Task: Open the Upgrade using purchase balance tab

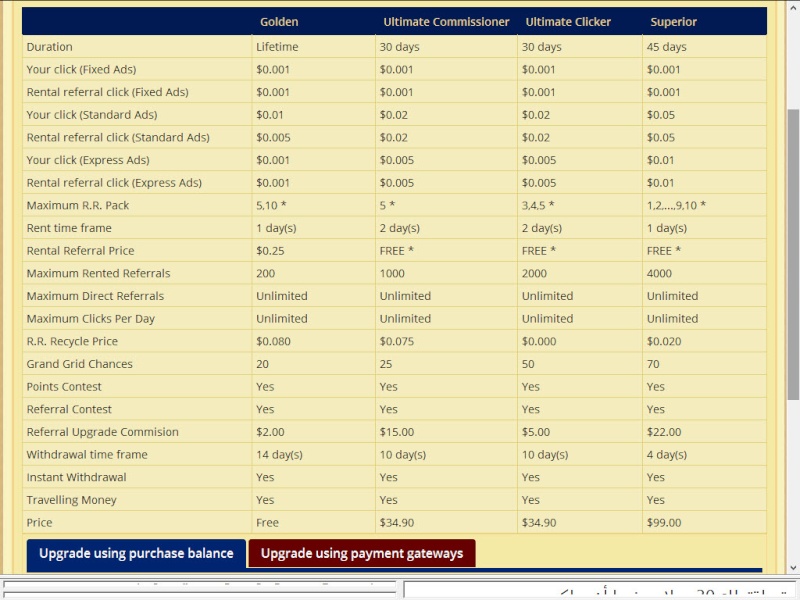Action: point(136,554)
